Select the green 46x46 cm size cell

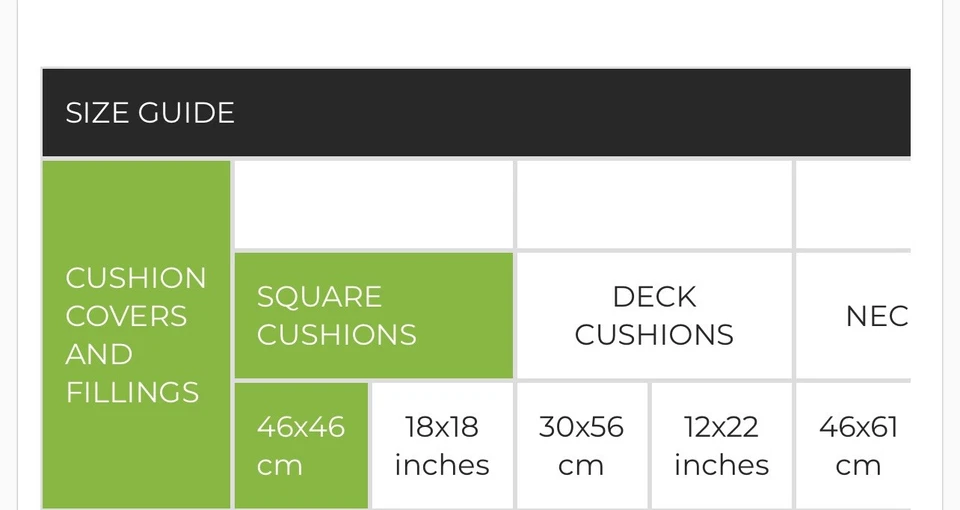pos(301,445)
